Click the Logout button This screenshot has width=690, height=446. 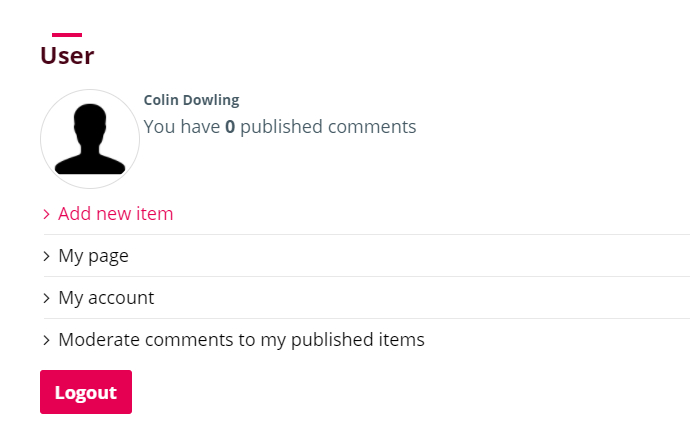click(x=86, y=392)
